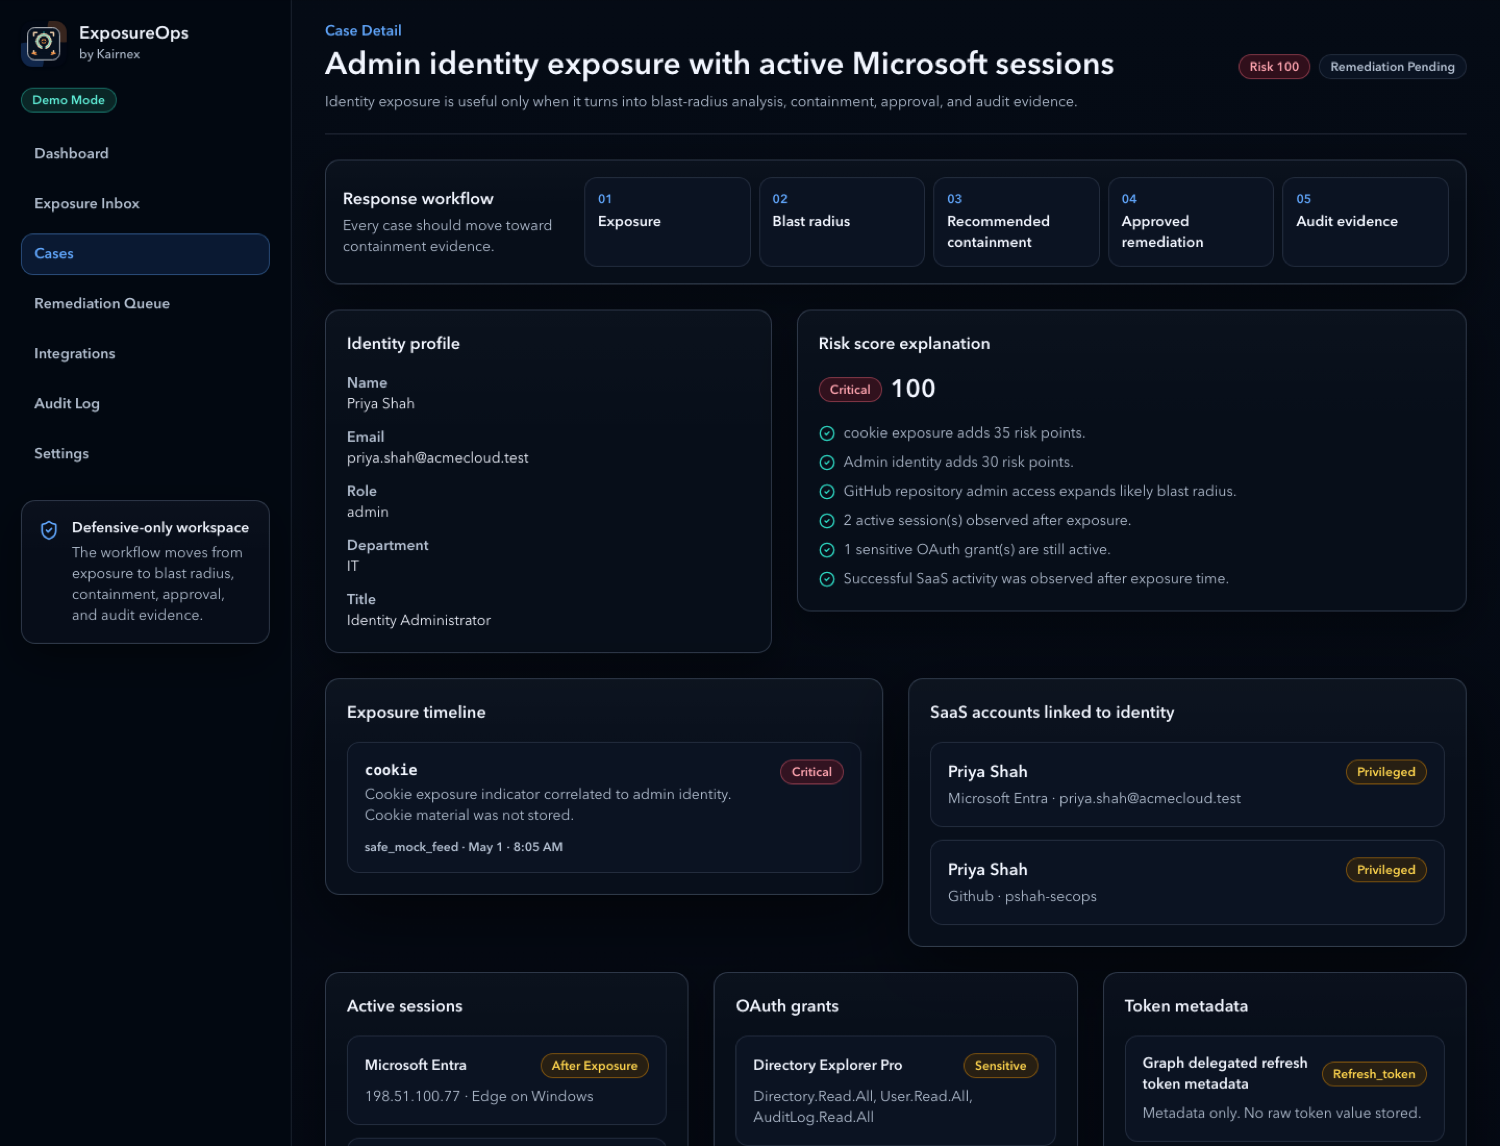Image resolution: width=1500 pixels, height=1146 pixels.
Task: Click the Department value IT
Action: coord(353,566)
